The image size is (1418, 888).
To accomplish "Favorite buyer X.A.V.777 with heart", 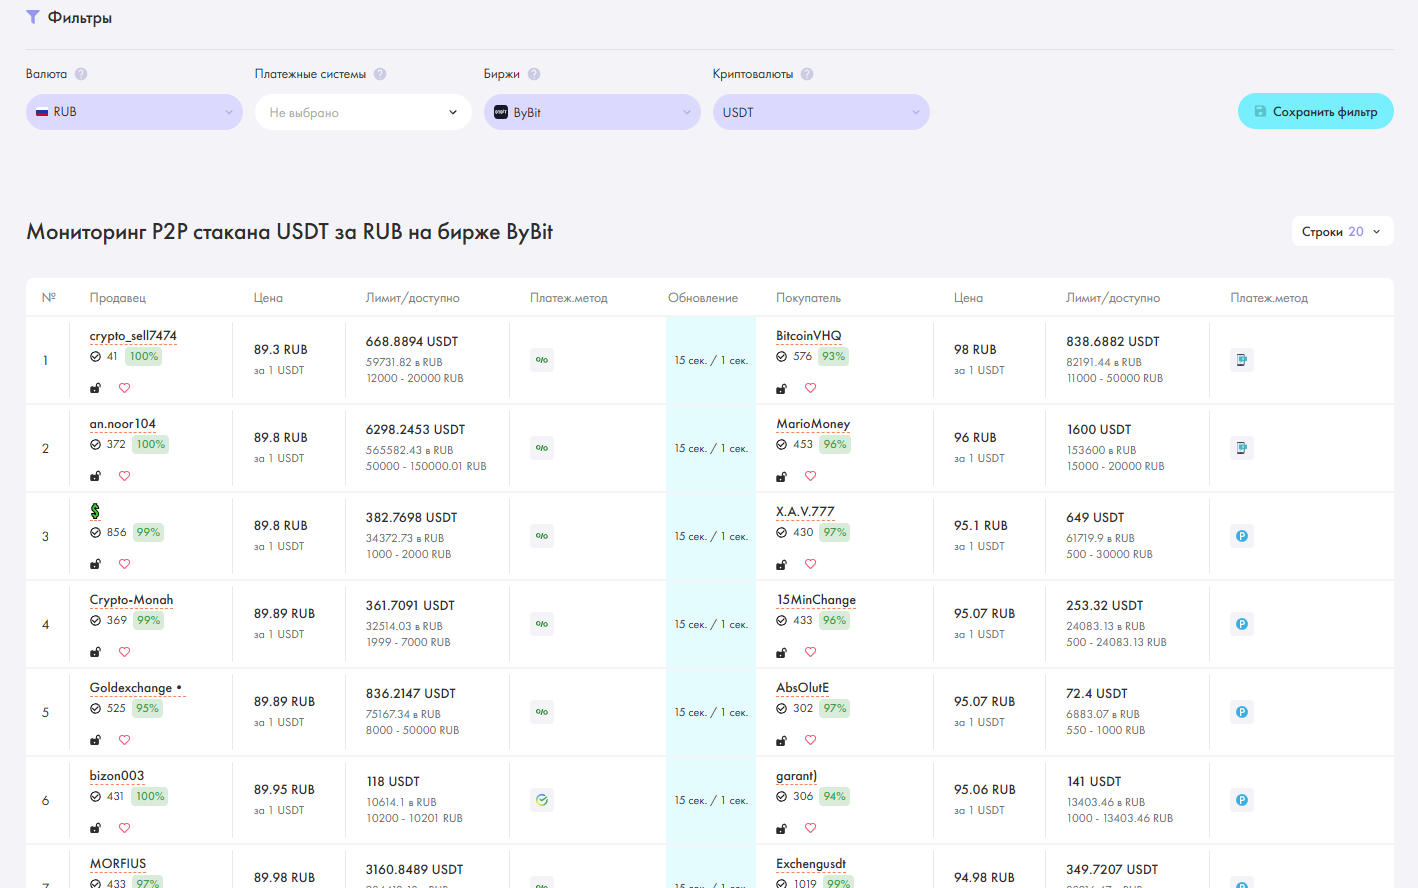I will 811,564.
